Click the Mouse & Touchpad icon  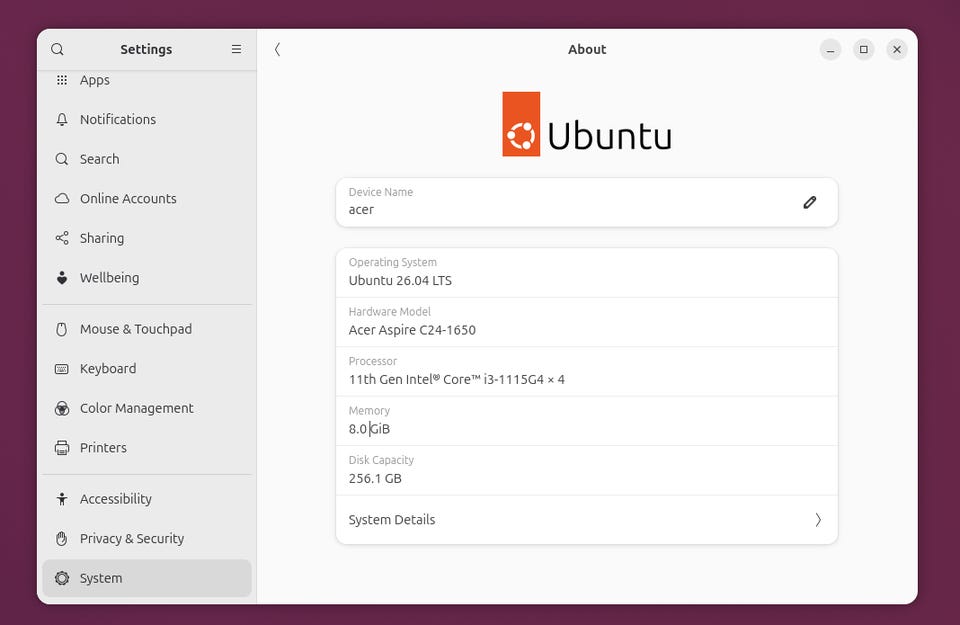click(62, 329)
